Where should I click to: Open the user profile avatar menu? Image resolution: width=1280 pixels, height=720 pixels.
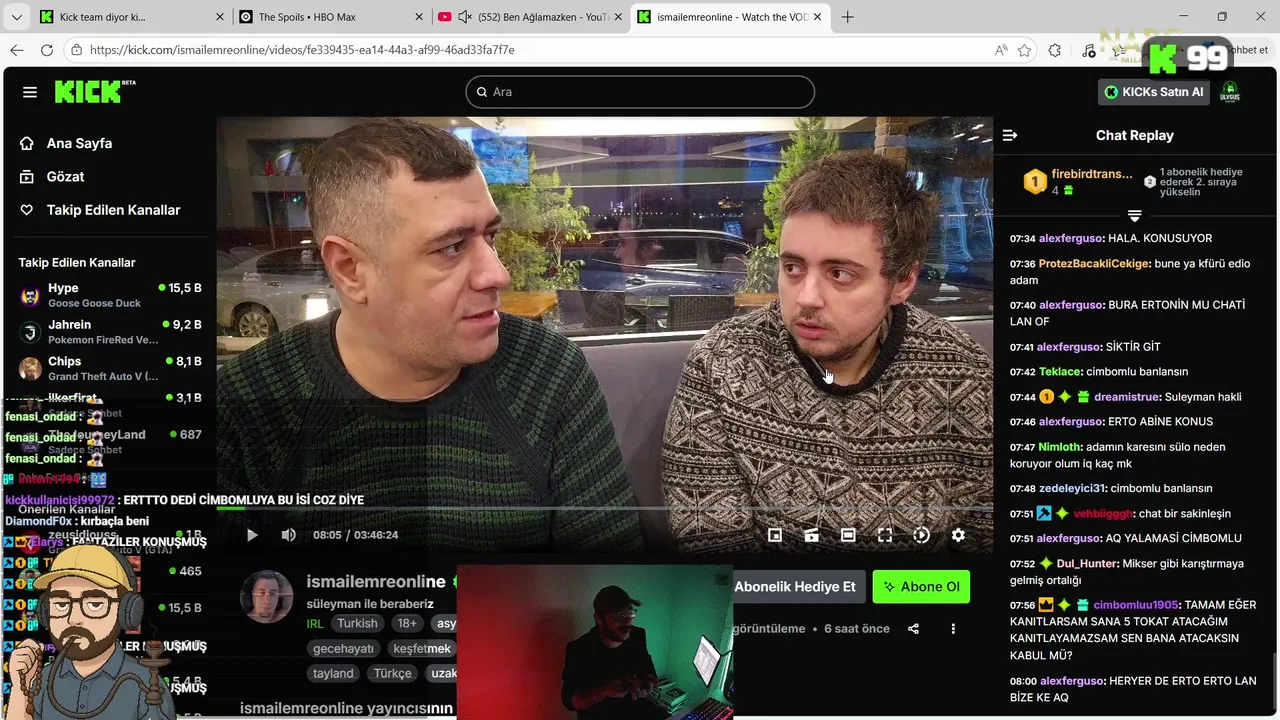1230,92
